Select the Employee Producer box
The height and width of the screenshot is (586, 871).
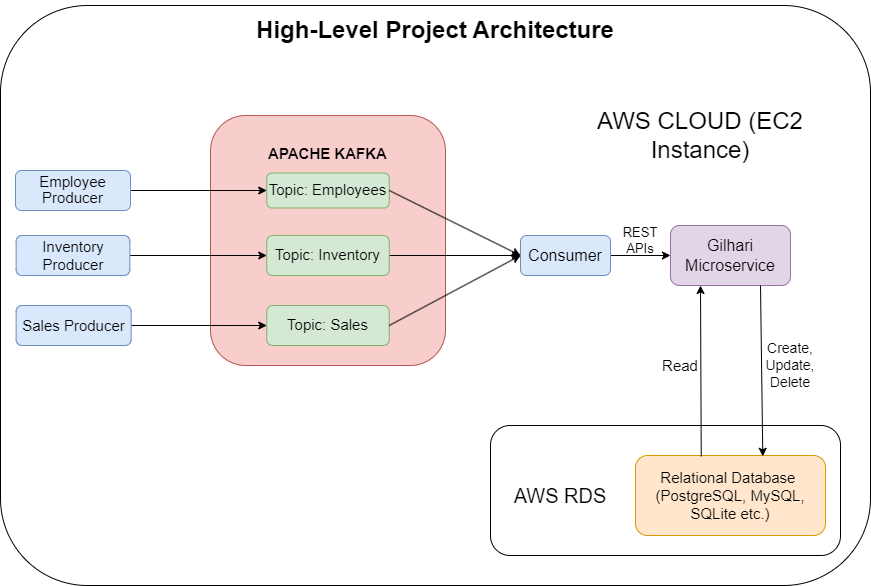73,191
